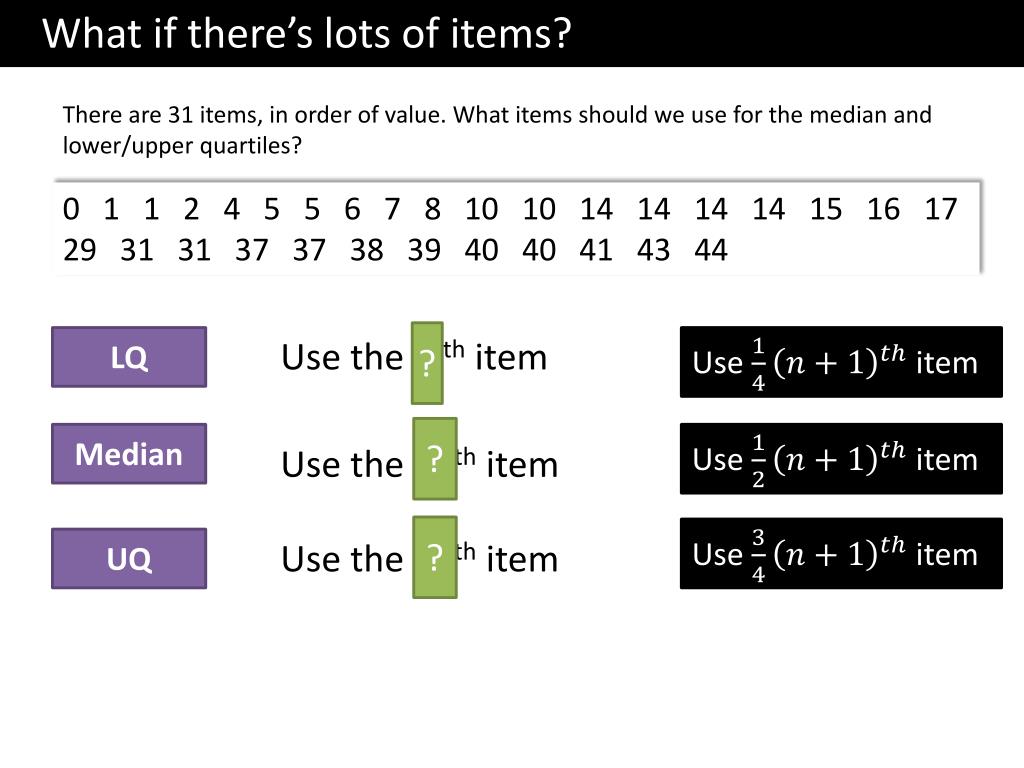Select the three-quarters (n+1)th item formula box
1024x768 pixels.
[x=841, y=553]
